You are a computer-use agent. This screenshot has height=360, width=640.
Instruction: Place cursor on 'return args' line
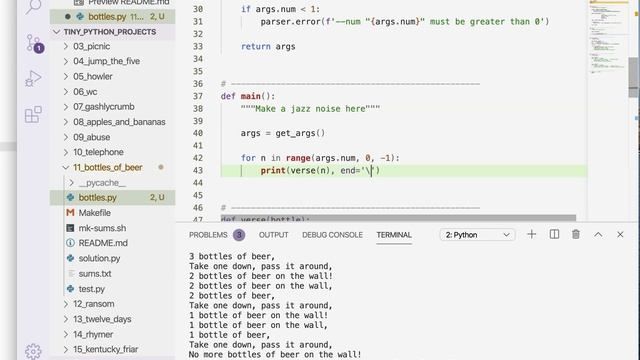pos(268,47)
